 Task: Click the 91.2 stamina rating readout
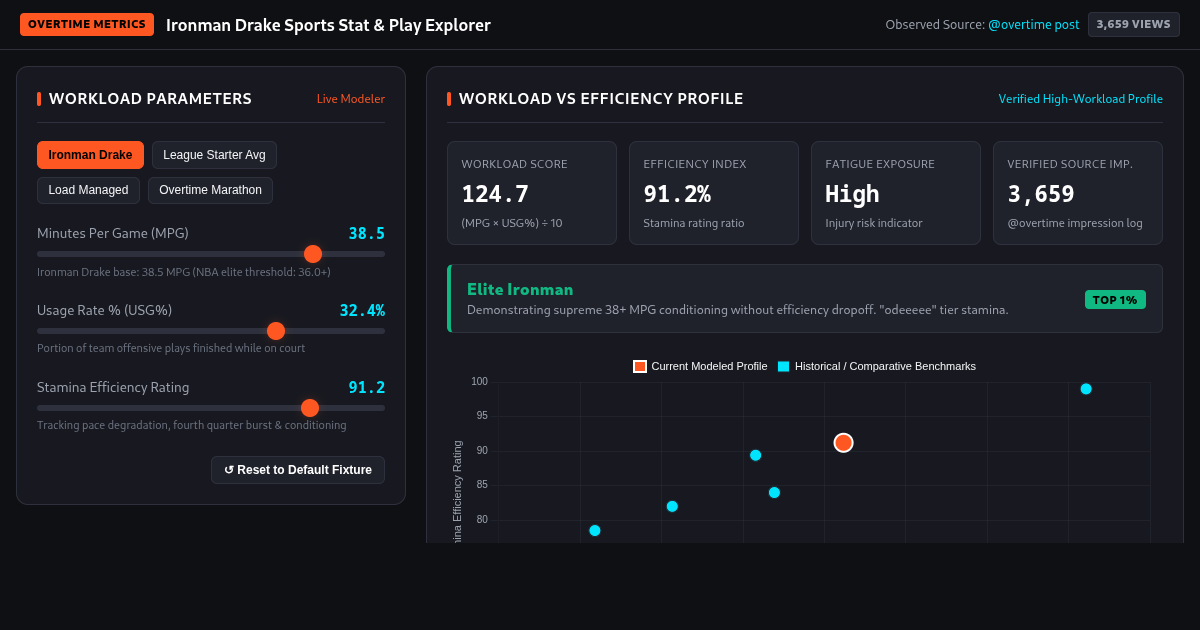(x=366, y=388)
